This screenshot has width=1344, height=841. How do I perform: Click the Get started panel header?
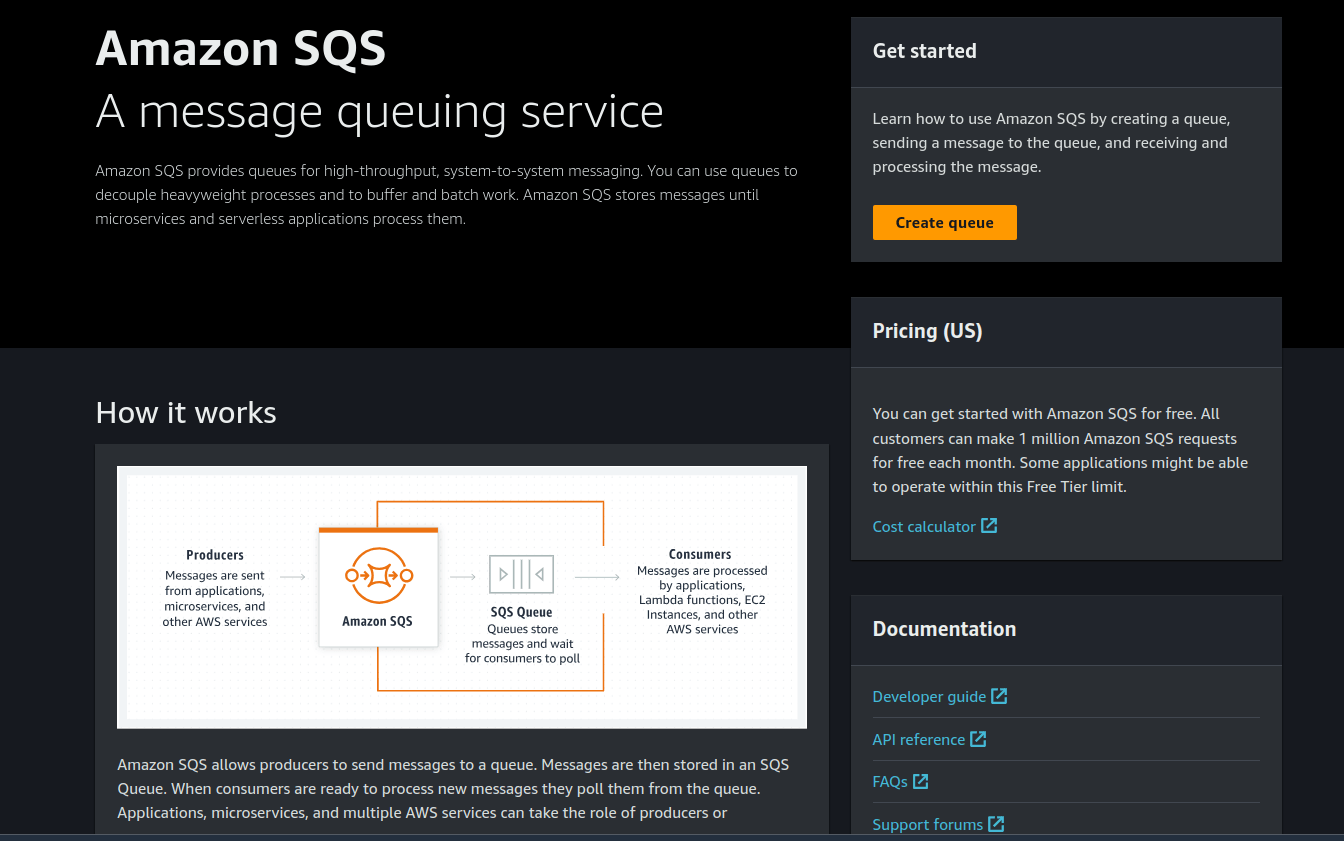924,50
